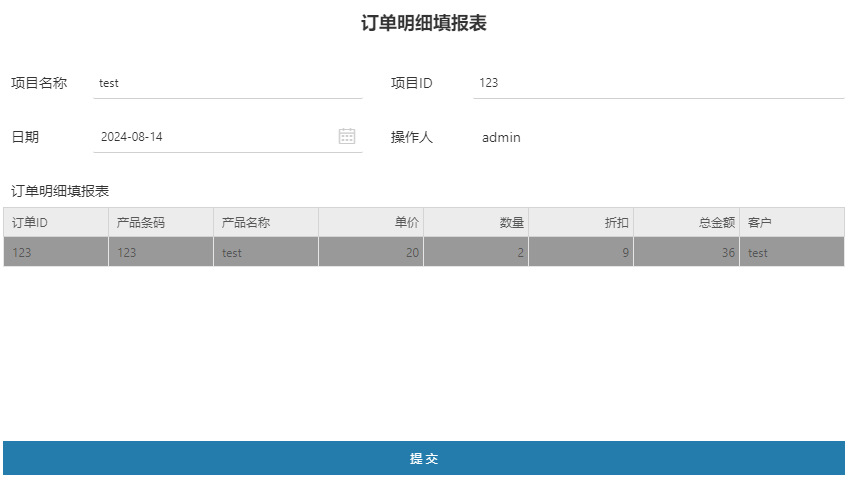The width and height of the screenshot is (851, 481).
Task: Click the 项目名称 label
Action: pyautogui.click(x=39, y=83)
